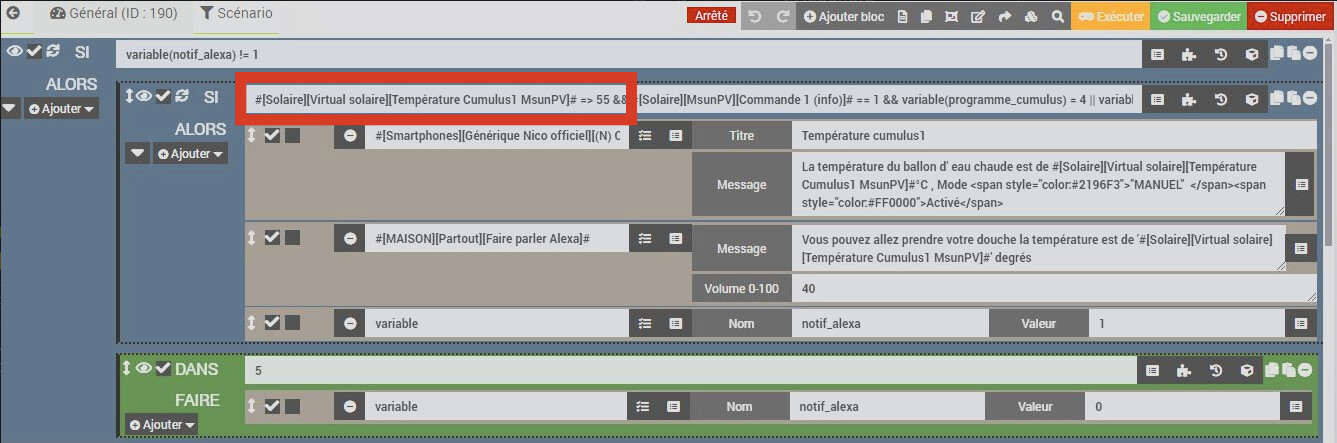
Task: Search in scenario with magnifier icon
Action: pyautogui.click(x=1057, y=16)
